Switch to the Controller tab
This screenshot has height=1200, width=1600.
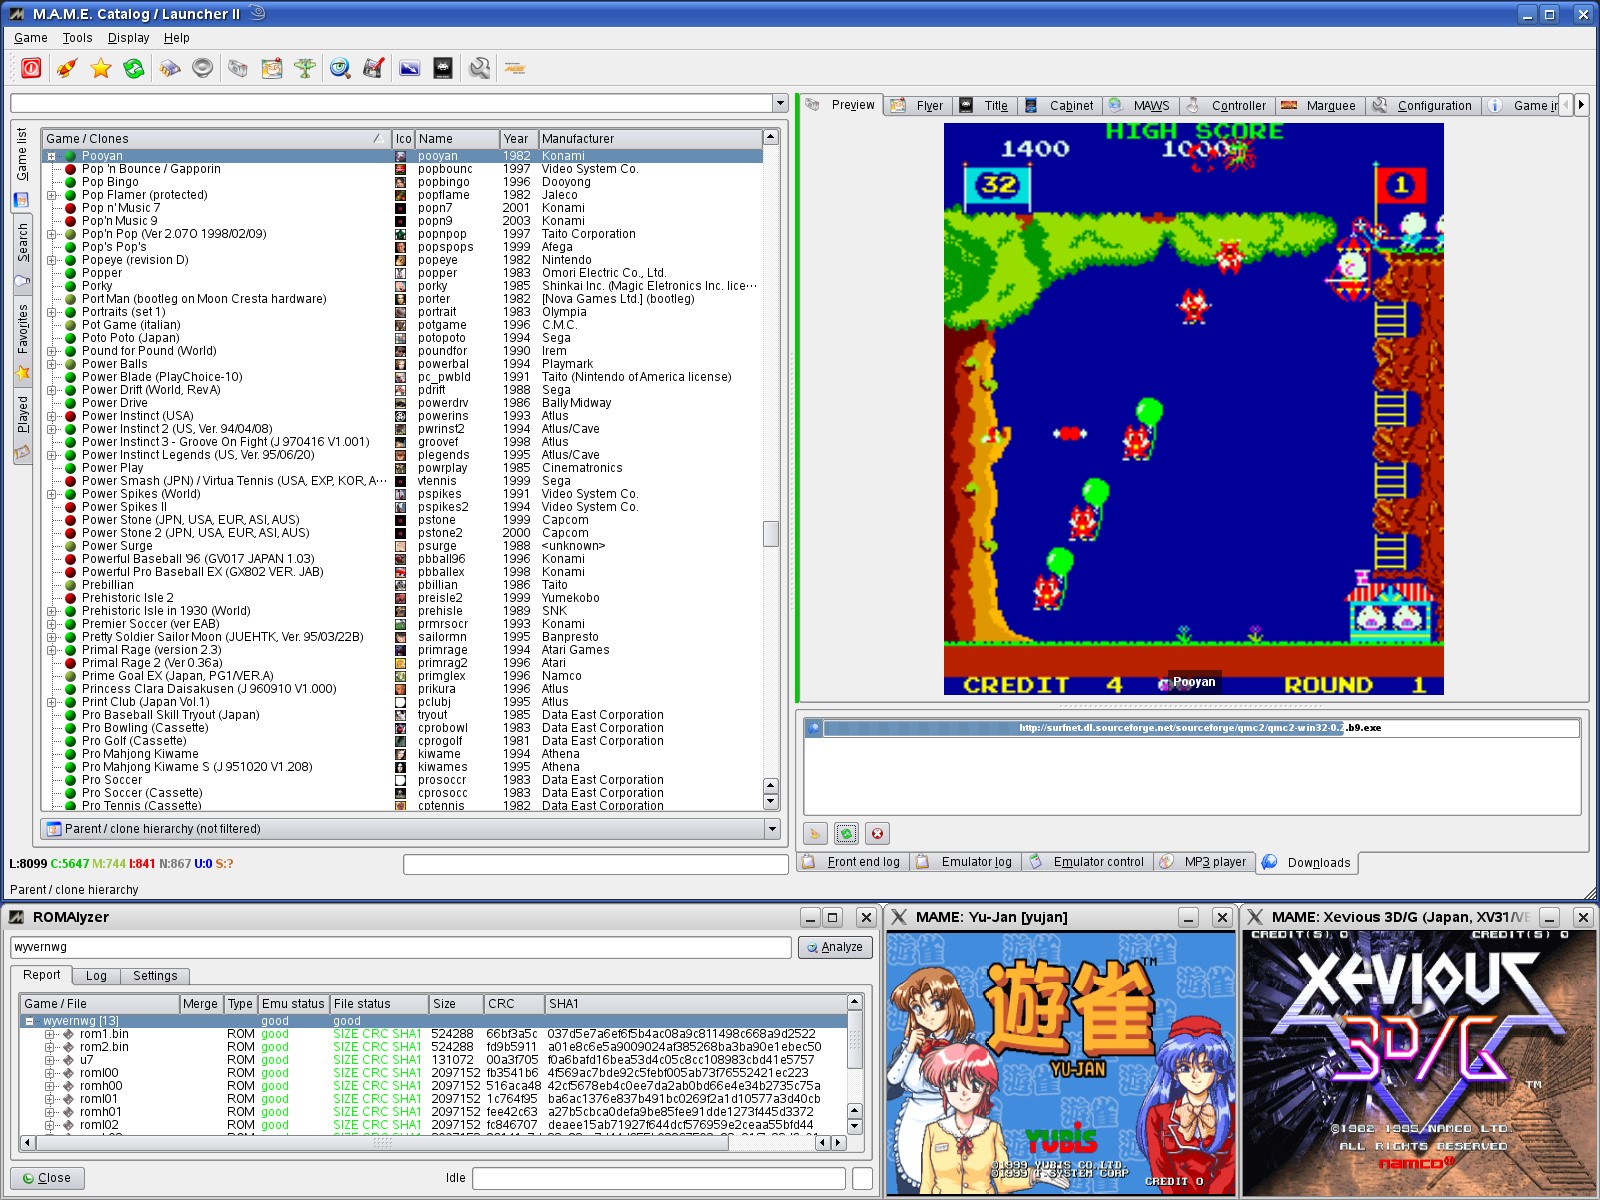pyautogui.click(x=1227, y=105)
